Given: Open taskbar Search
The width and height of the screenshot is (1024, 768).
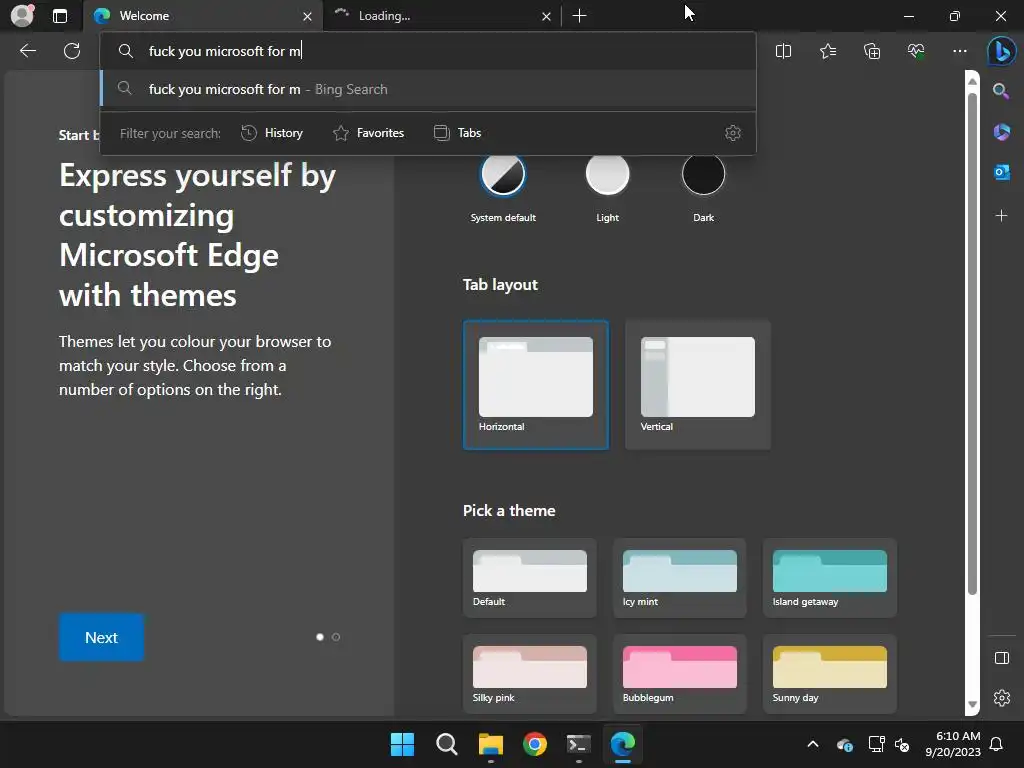Looking at the screenshot, I should pyautogui.click(x=447, y=744).
